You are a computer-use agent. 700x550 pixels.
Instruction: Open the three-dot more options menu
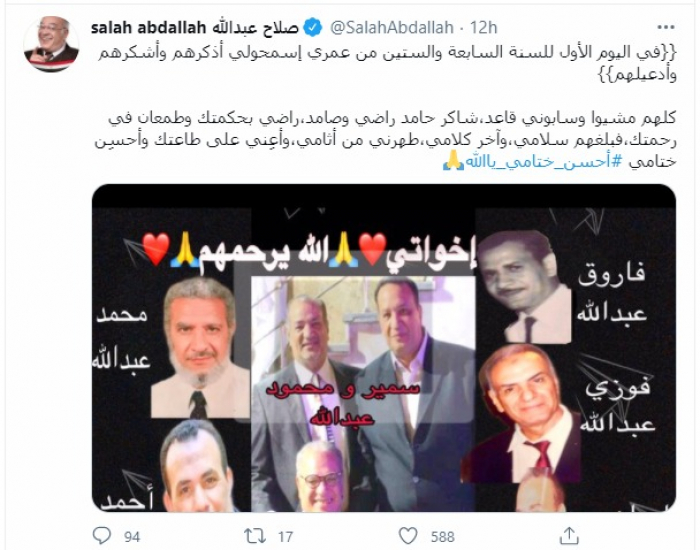666,28
